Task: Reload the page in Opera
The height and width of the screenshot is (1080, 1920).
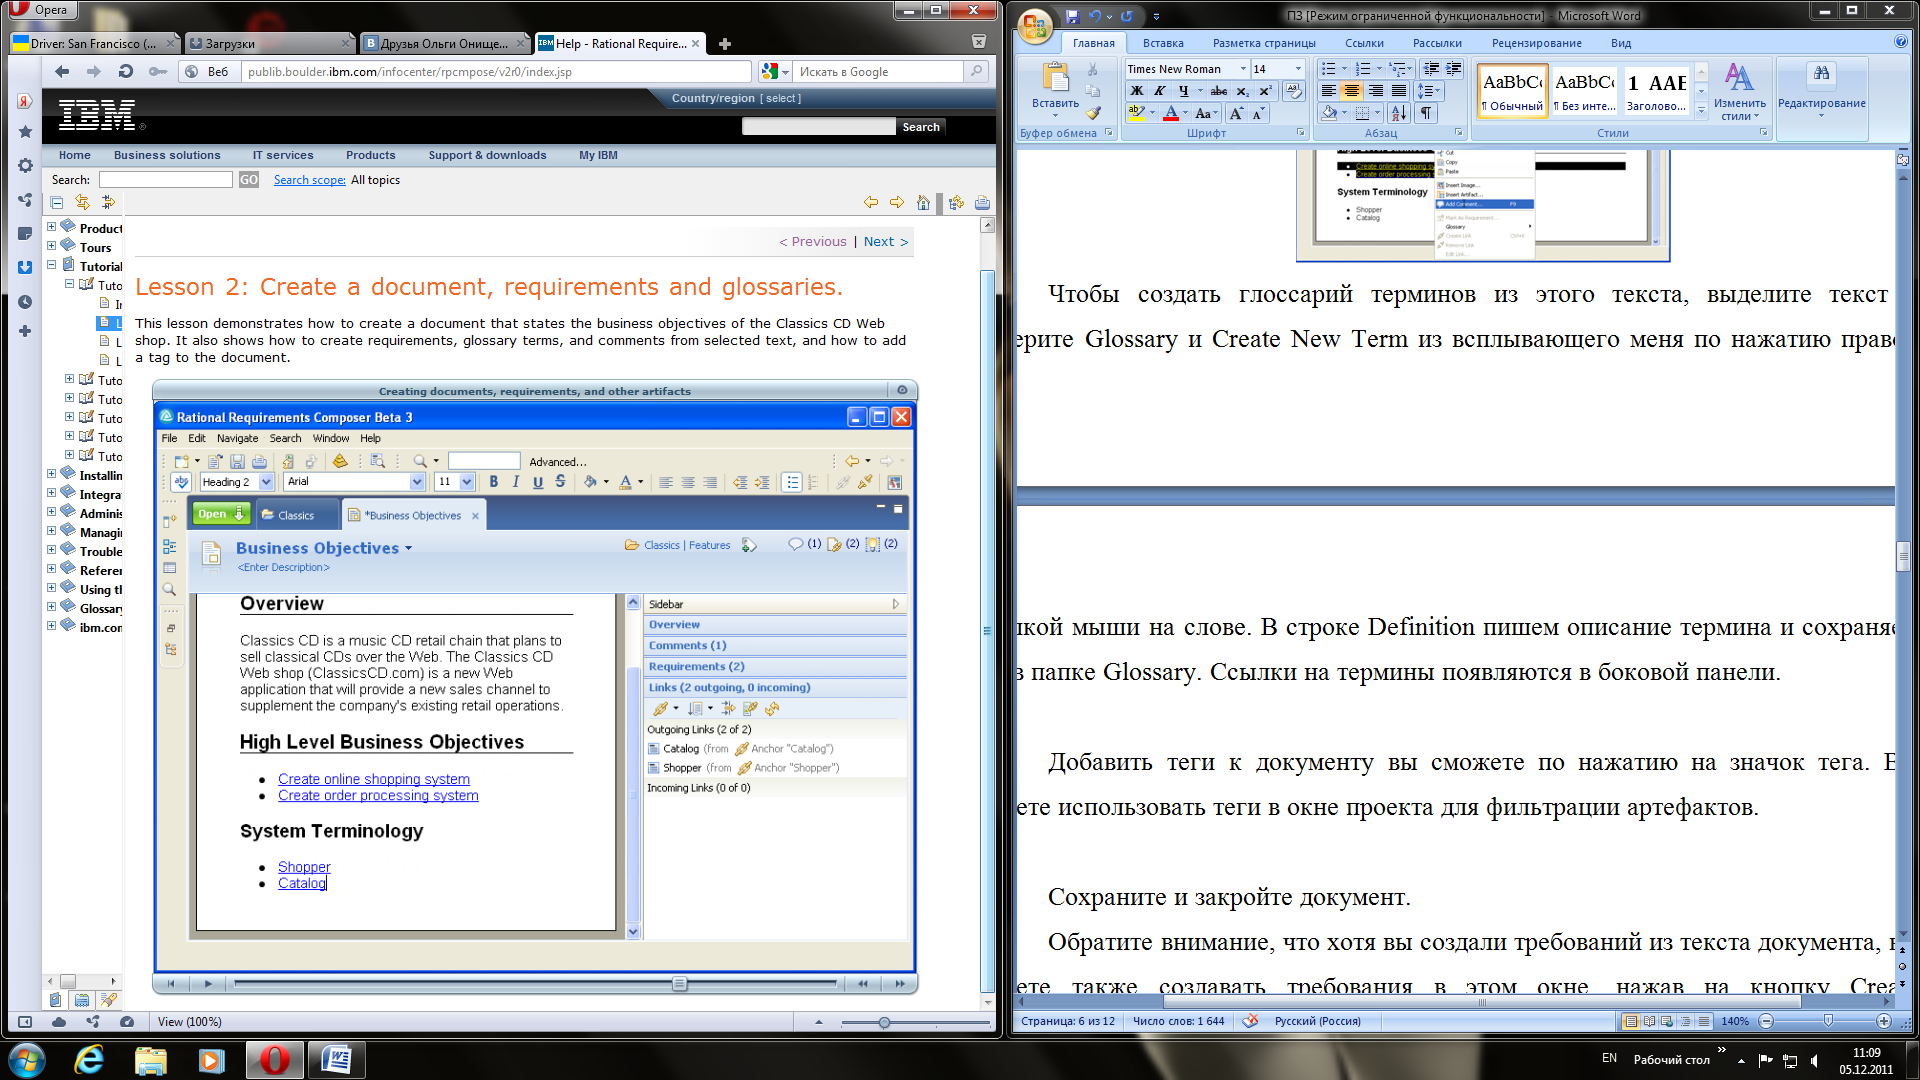Action: (125, 71)
